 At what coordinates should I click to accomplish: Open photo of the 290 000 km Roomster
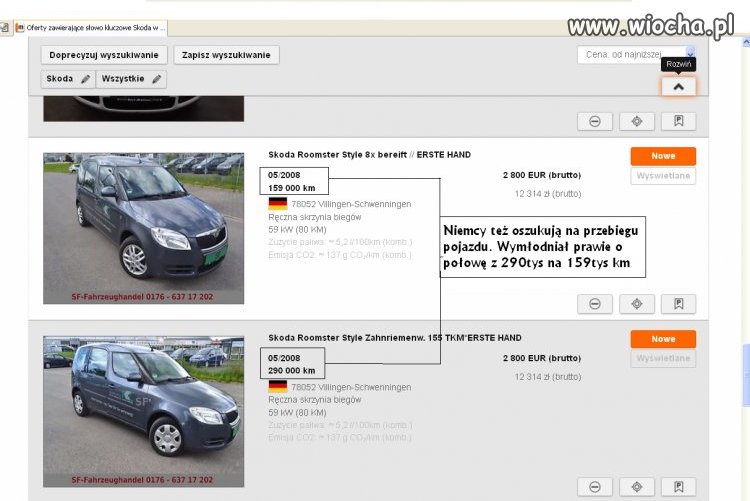point(143,412)
